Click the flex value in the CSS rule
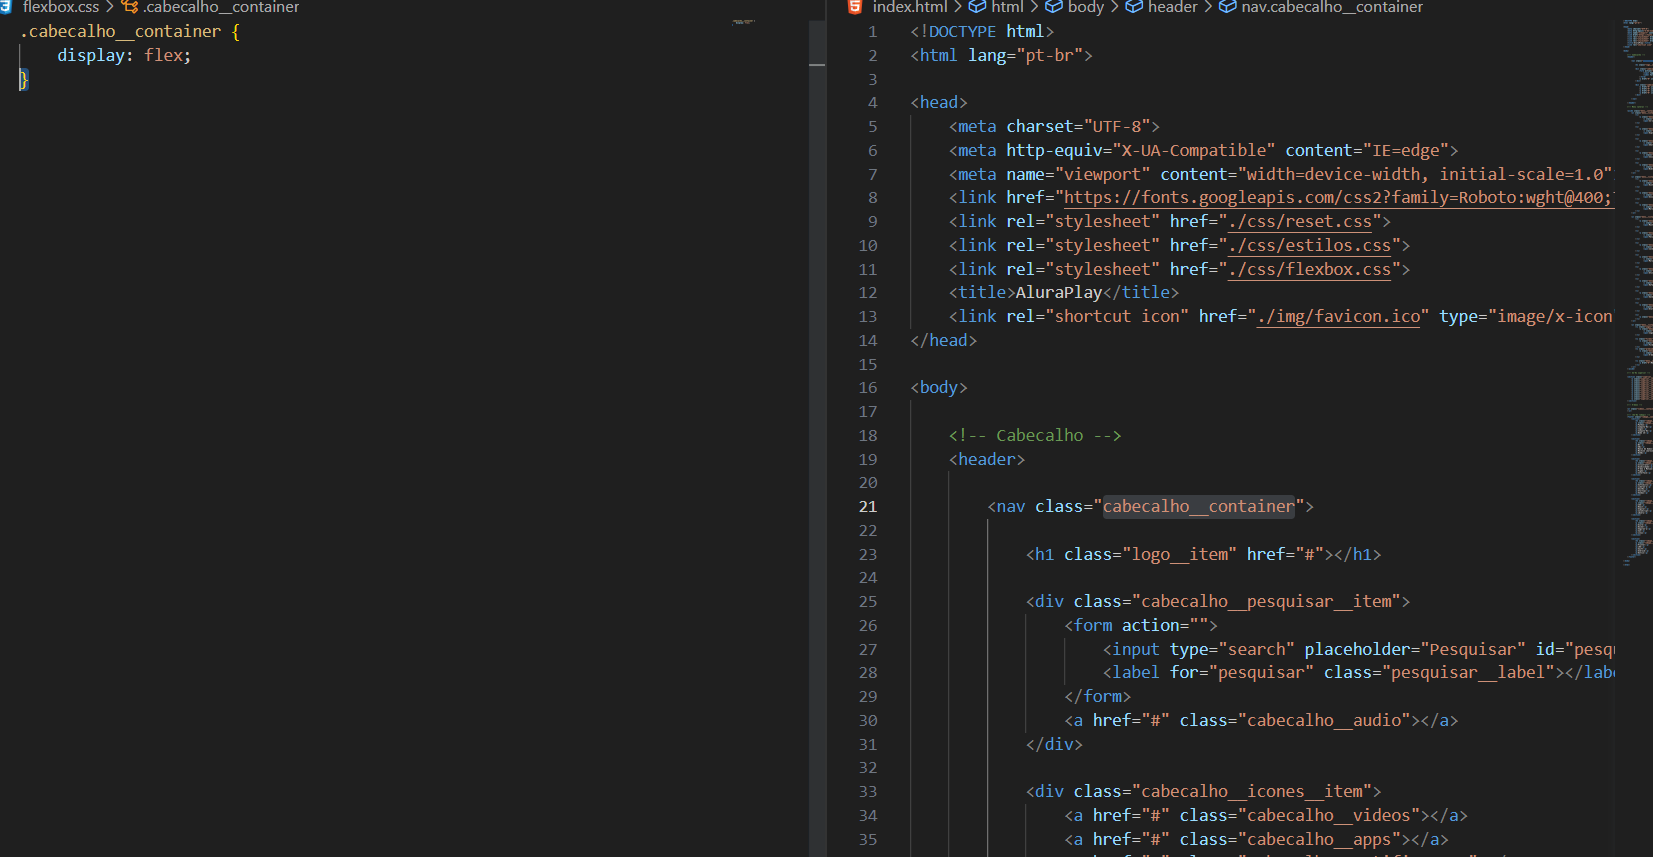The image size is (1653, 857). coord(163,56)
